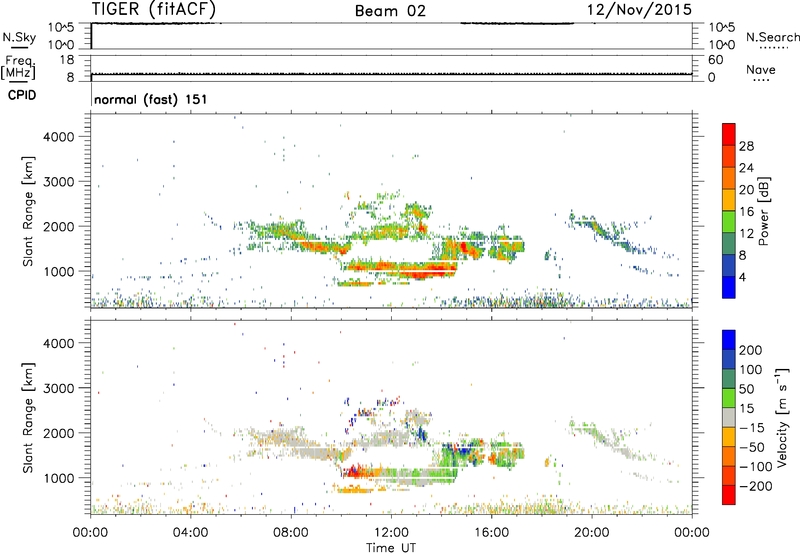Click the '12:00' time tick label

(391, 533)
